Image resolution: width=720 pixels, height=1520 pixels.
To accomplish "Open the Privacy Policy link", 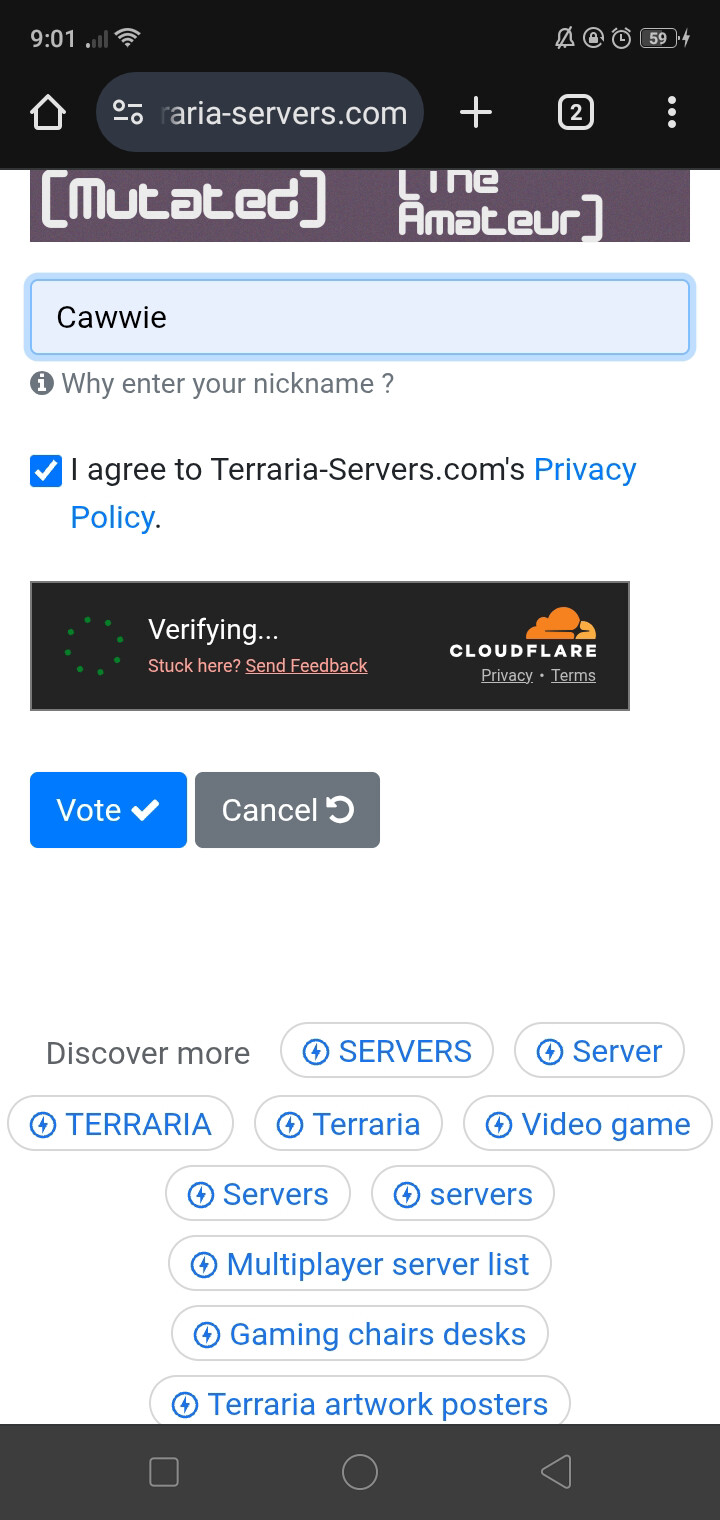I will [x=353, y=493].
